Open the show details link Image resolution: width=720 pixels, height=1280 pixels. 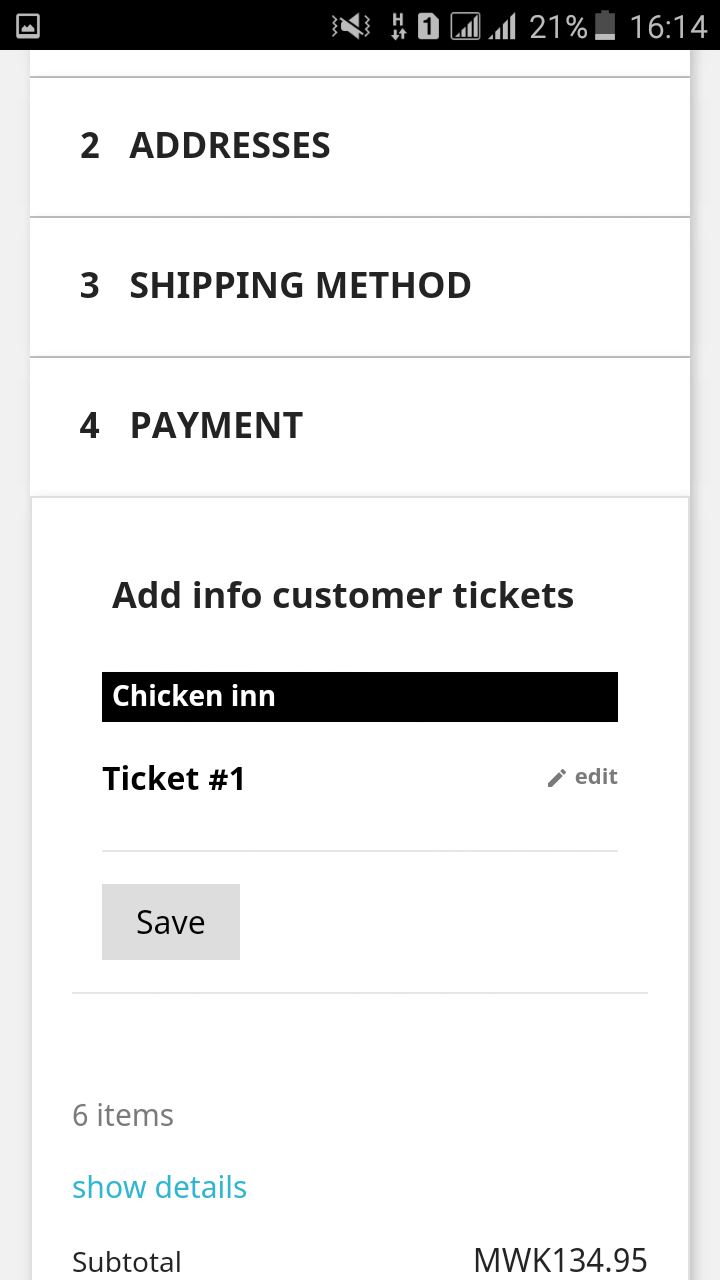tap(159, 1187)
